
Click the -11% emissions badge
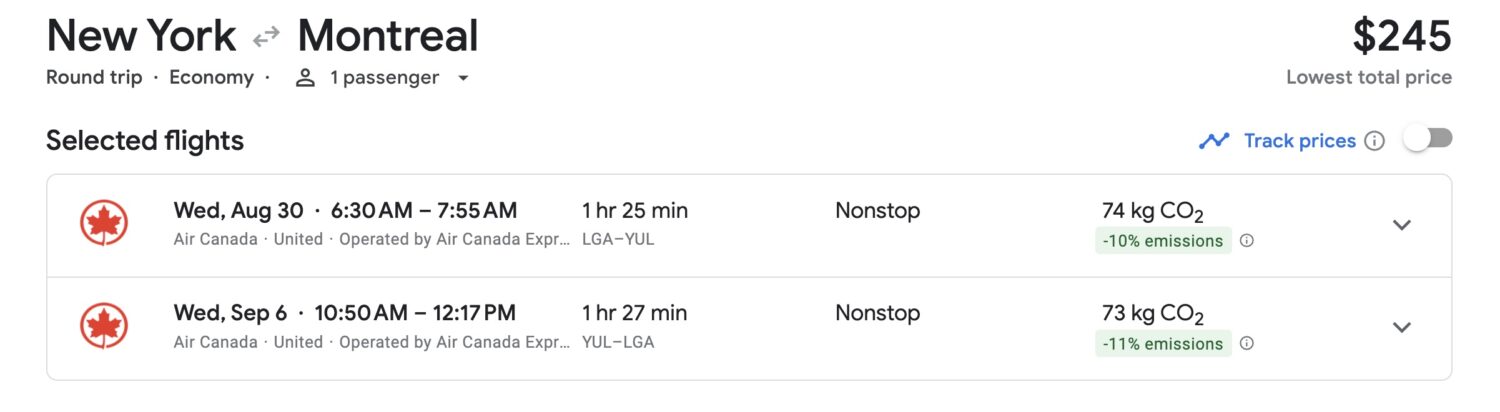pyautogui.click(x=1163, y=344)
